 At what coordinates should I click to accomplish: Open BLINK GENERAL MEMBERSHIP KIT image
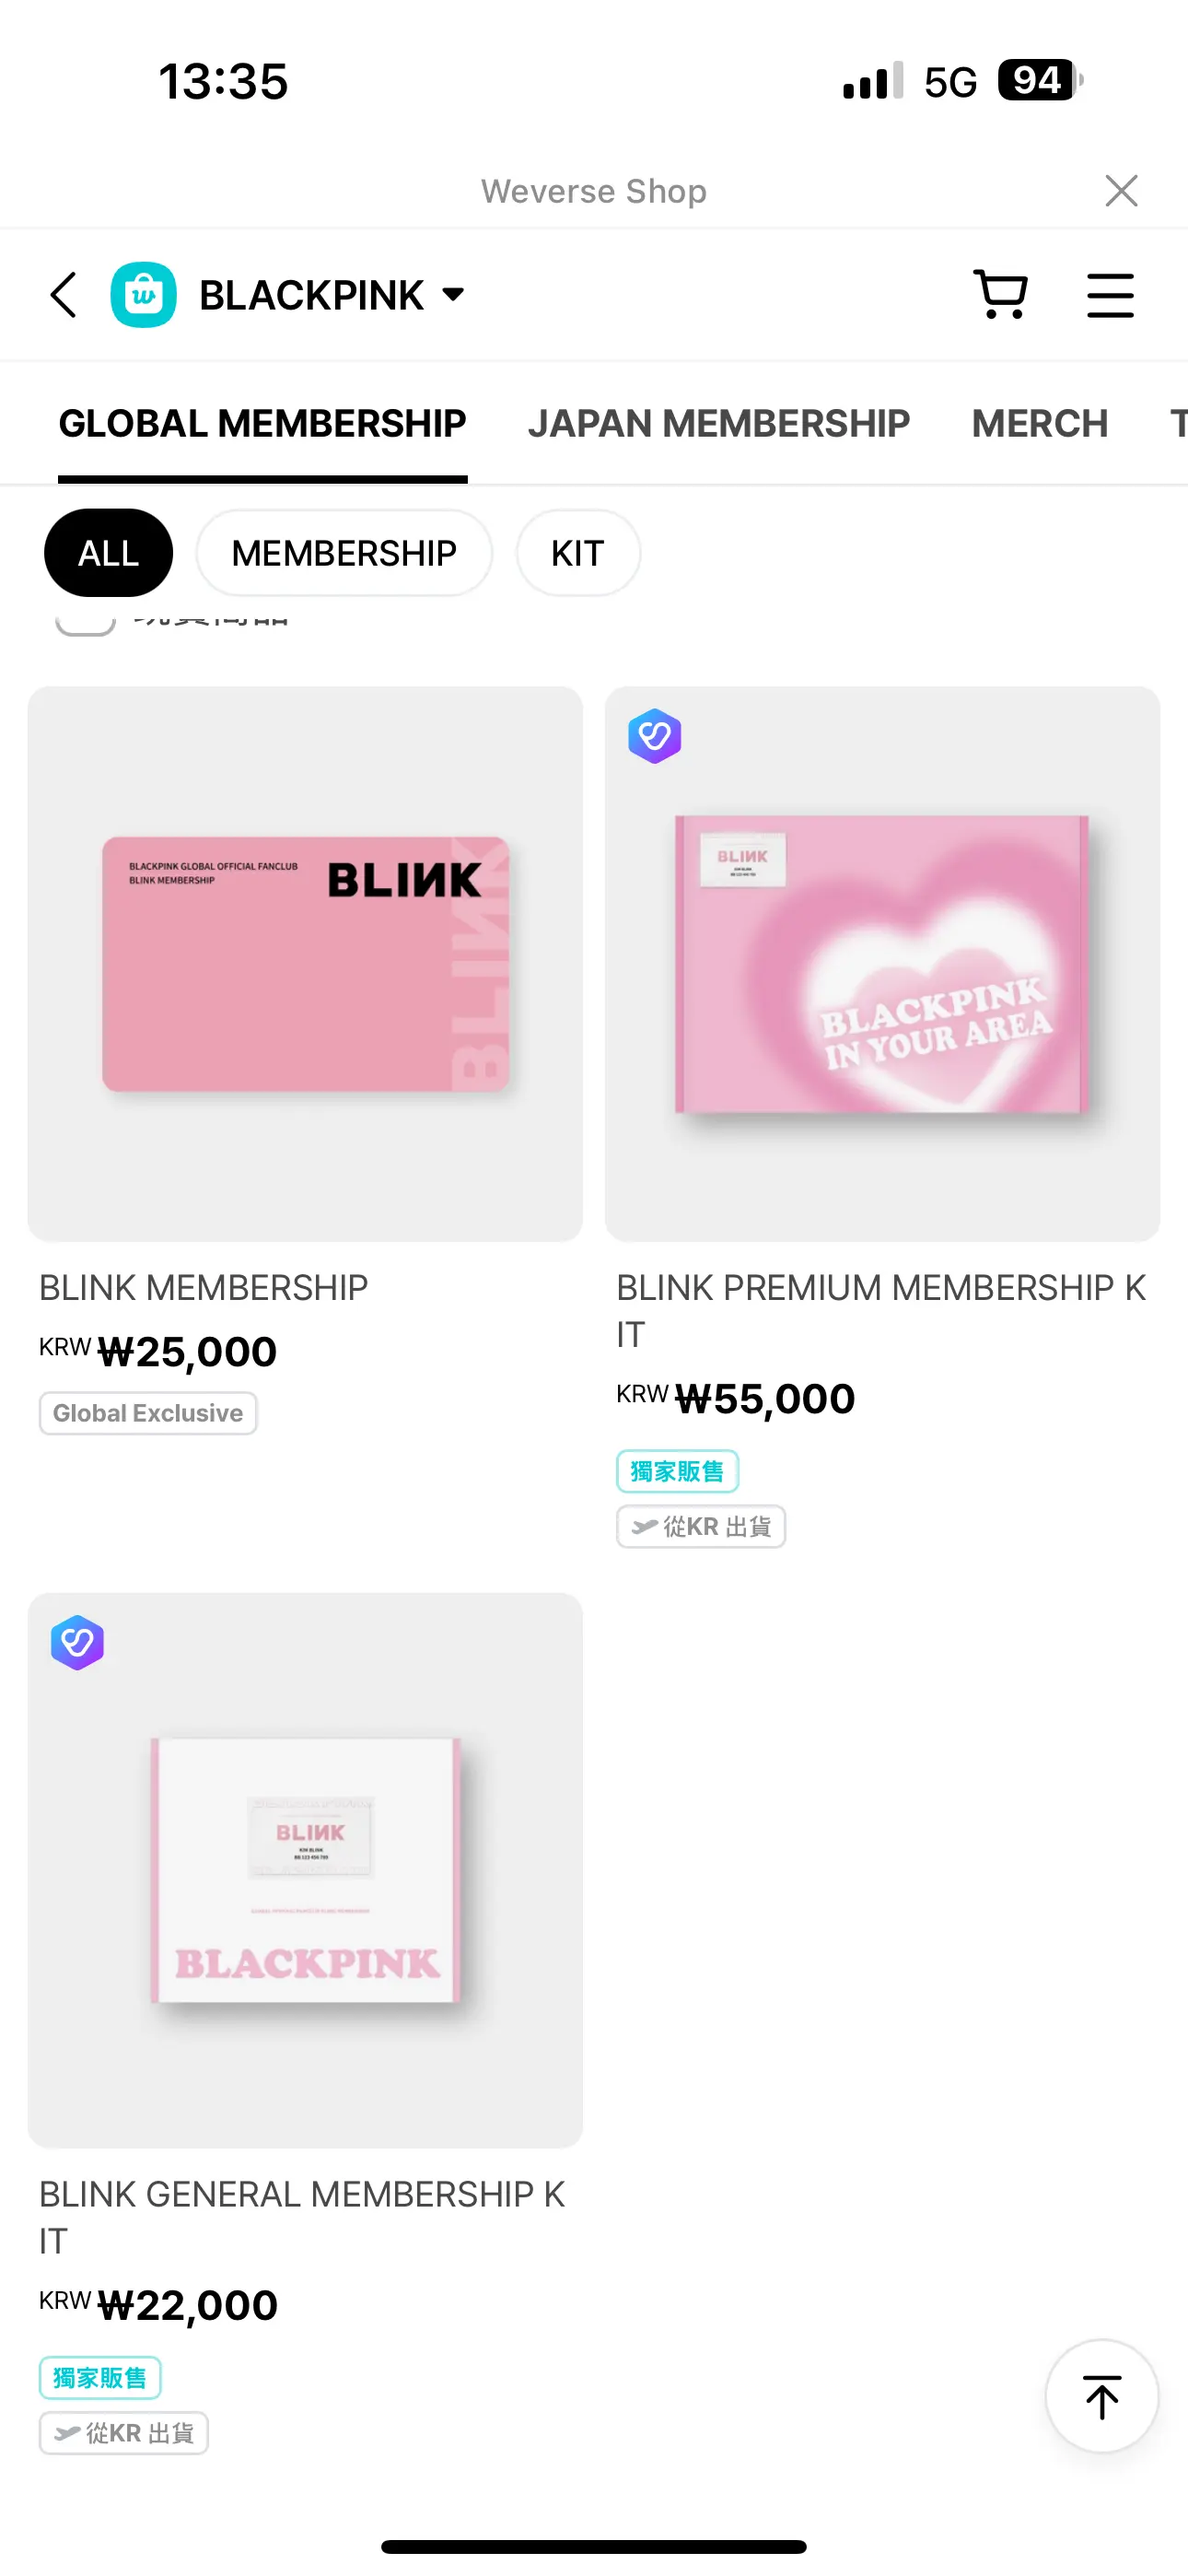coord(305,1870)
